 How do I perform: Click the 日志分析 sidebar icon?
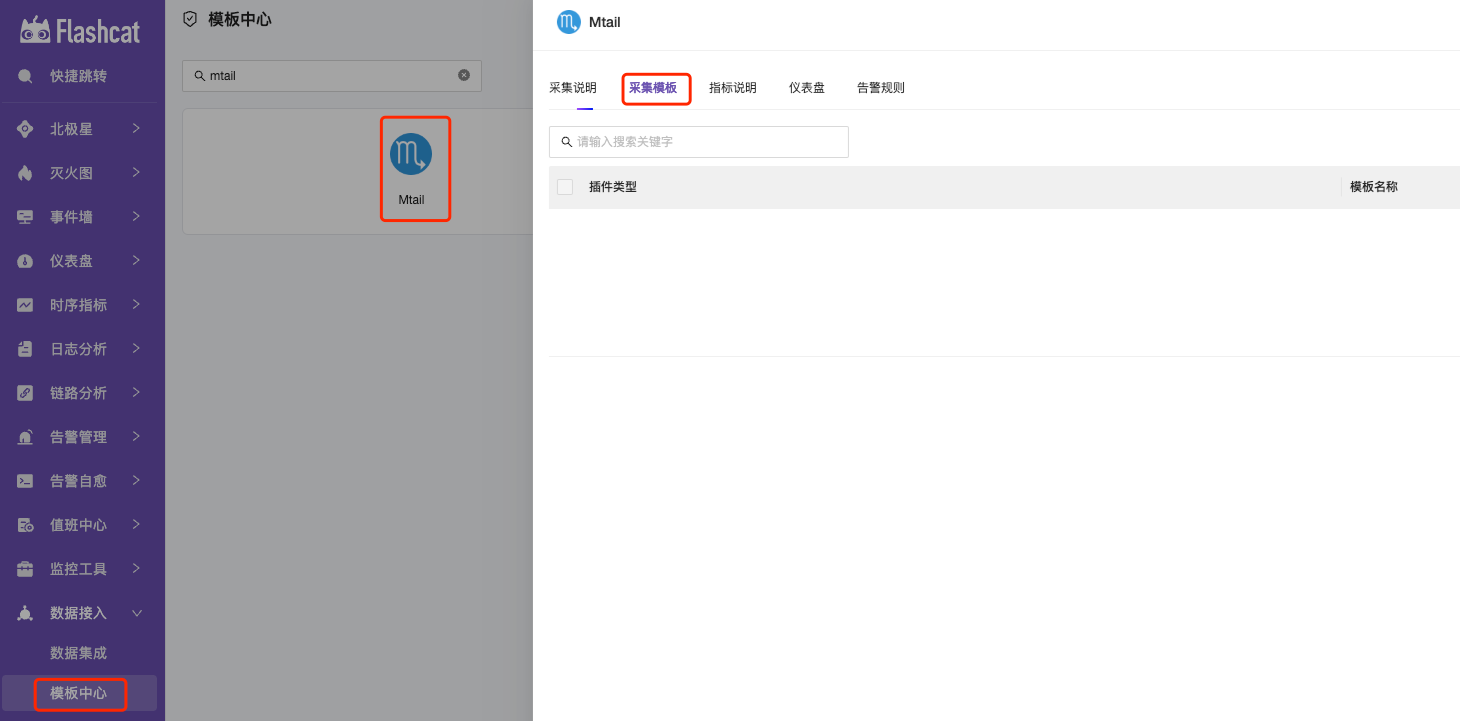tap(26, 349)
